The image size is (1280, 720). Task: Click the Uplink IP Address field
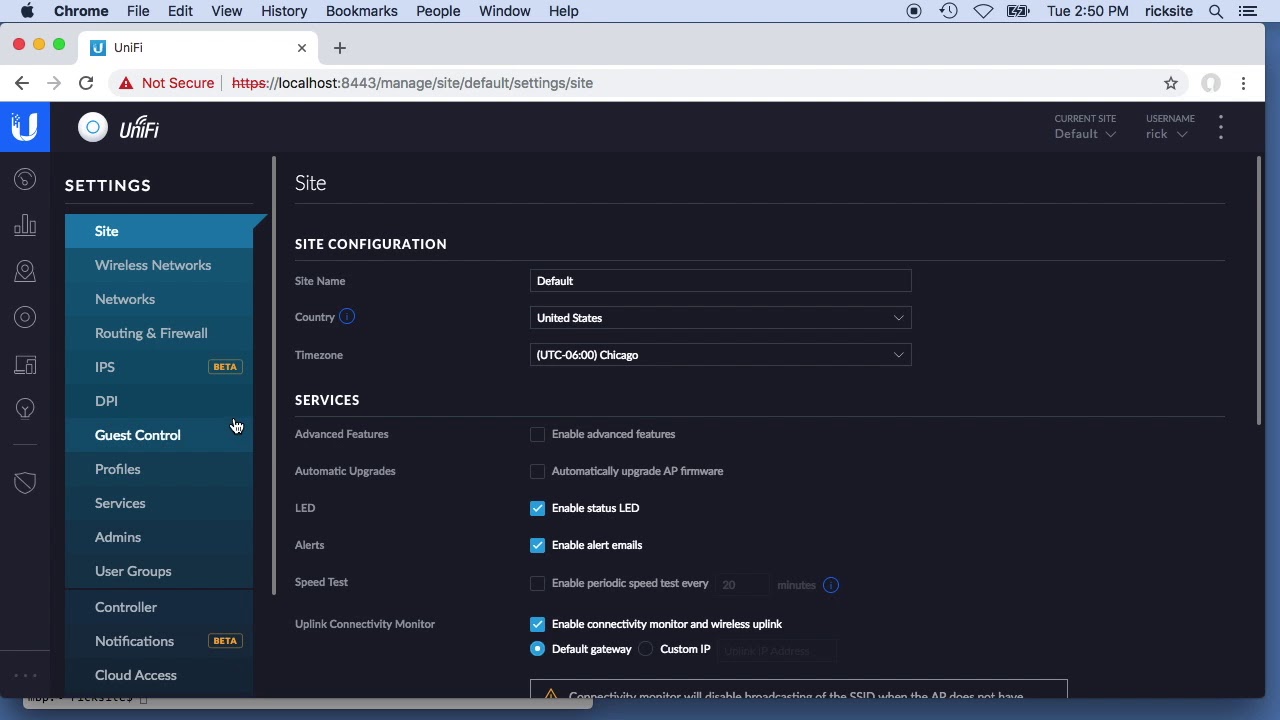[777, 651]
